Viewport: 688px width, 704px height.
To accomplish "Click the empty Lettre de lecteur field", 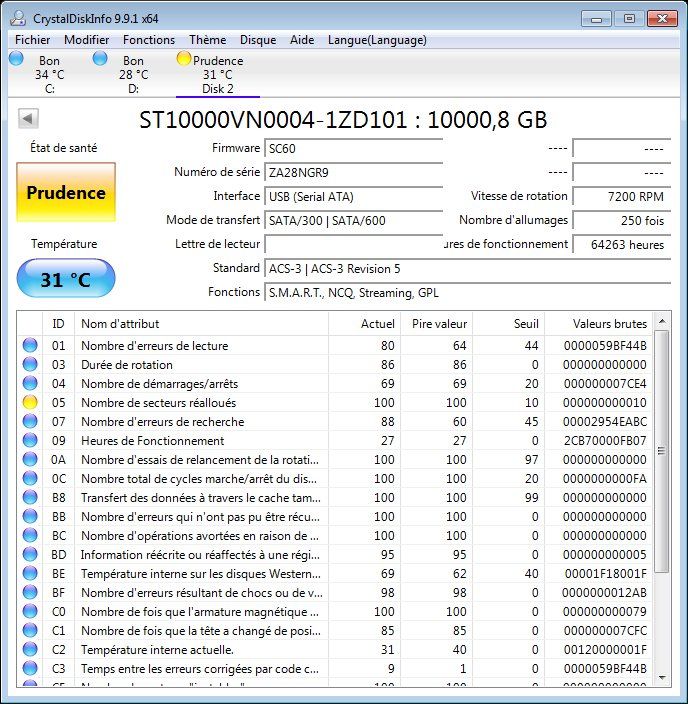I will pyautogui.click(x=354, y=245).
